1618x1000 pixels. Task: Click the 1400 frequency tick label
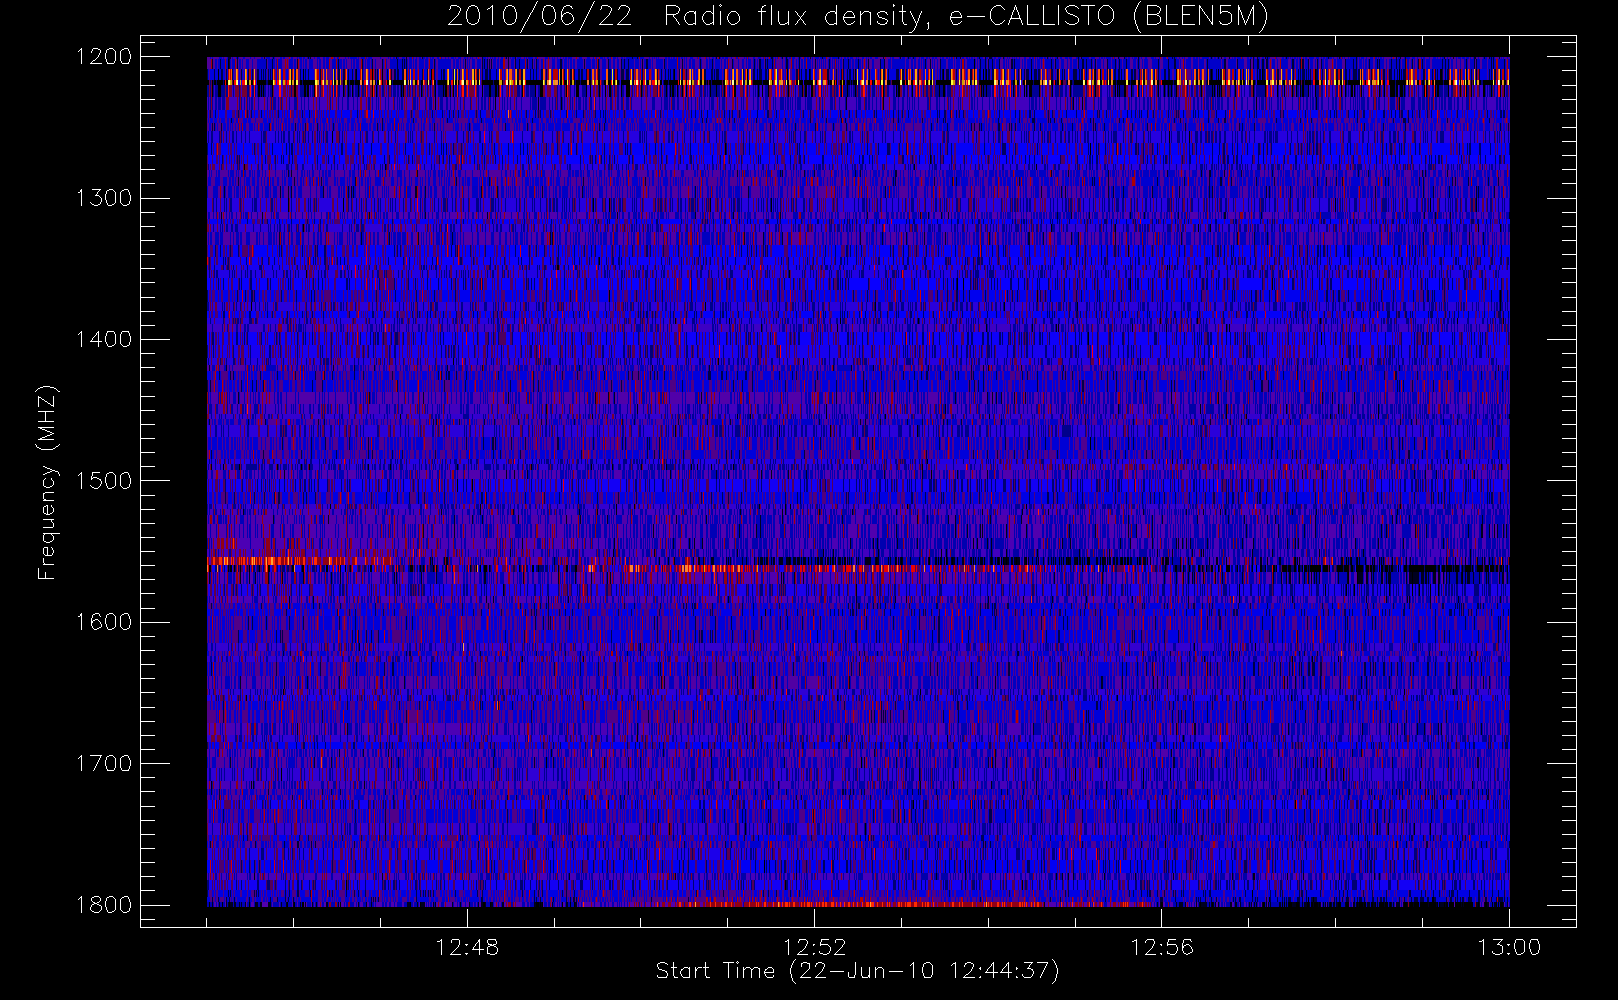coord(104,340)
